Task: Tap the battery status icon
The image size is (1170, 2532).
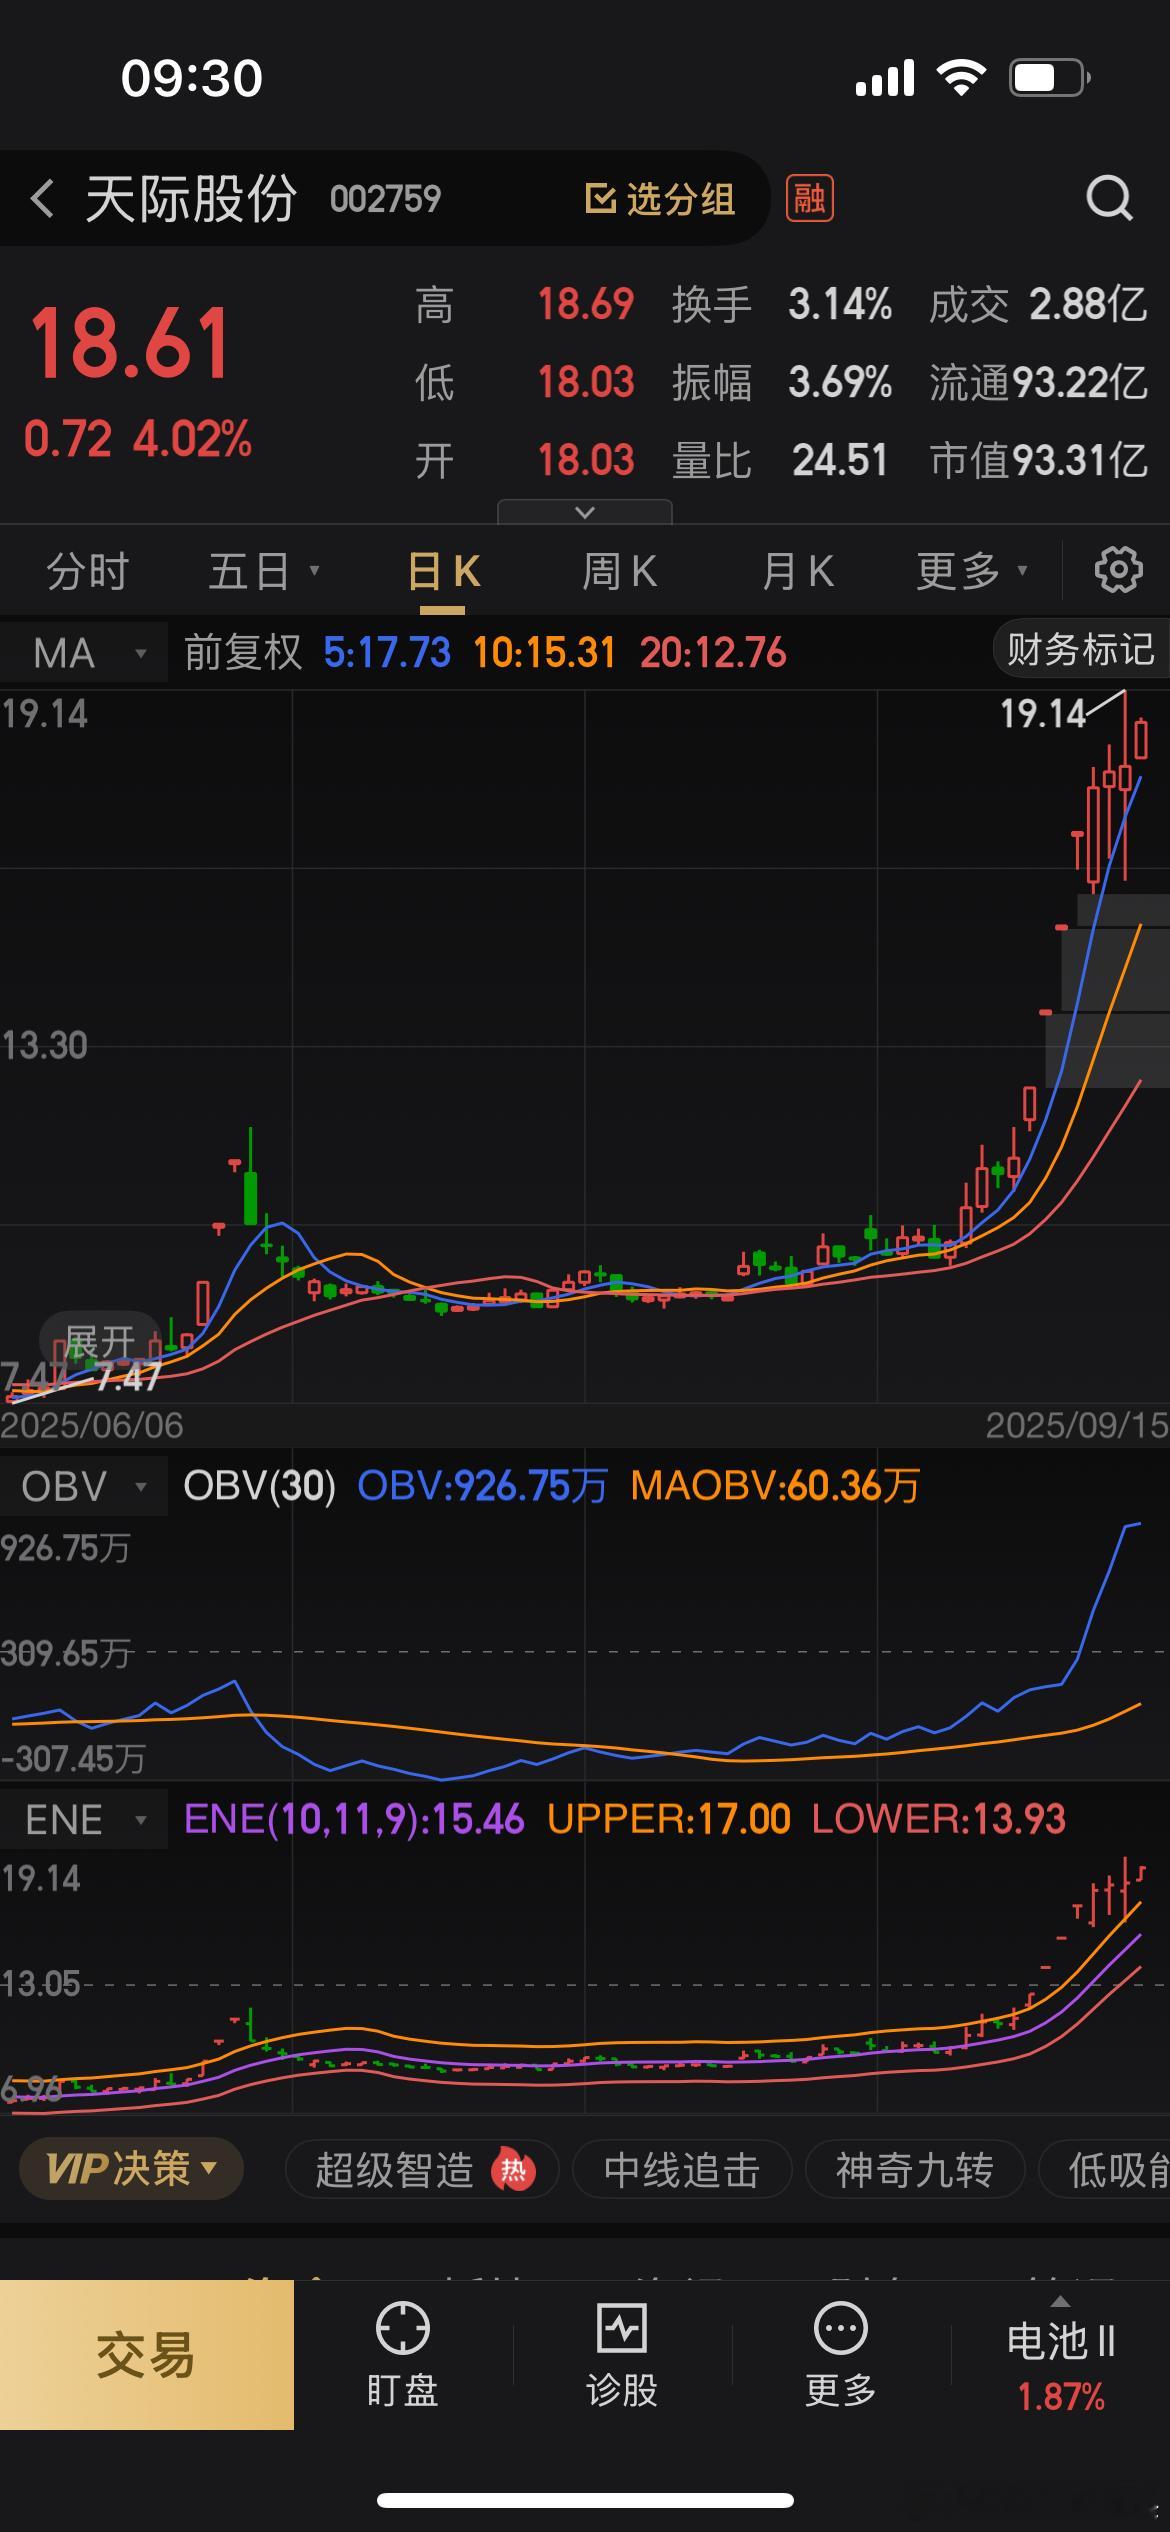Action: (x=1049, y=78)
